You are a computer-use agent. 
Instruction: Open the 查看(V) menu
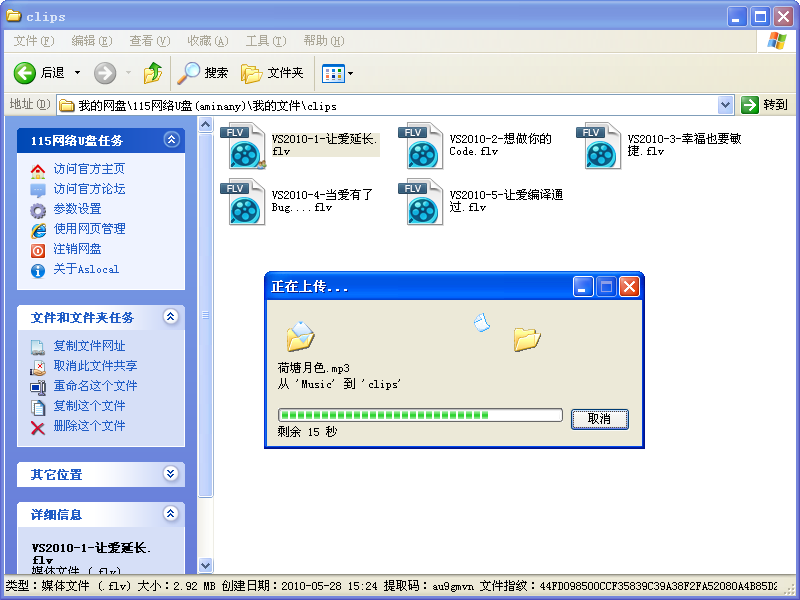pos(149,41)
